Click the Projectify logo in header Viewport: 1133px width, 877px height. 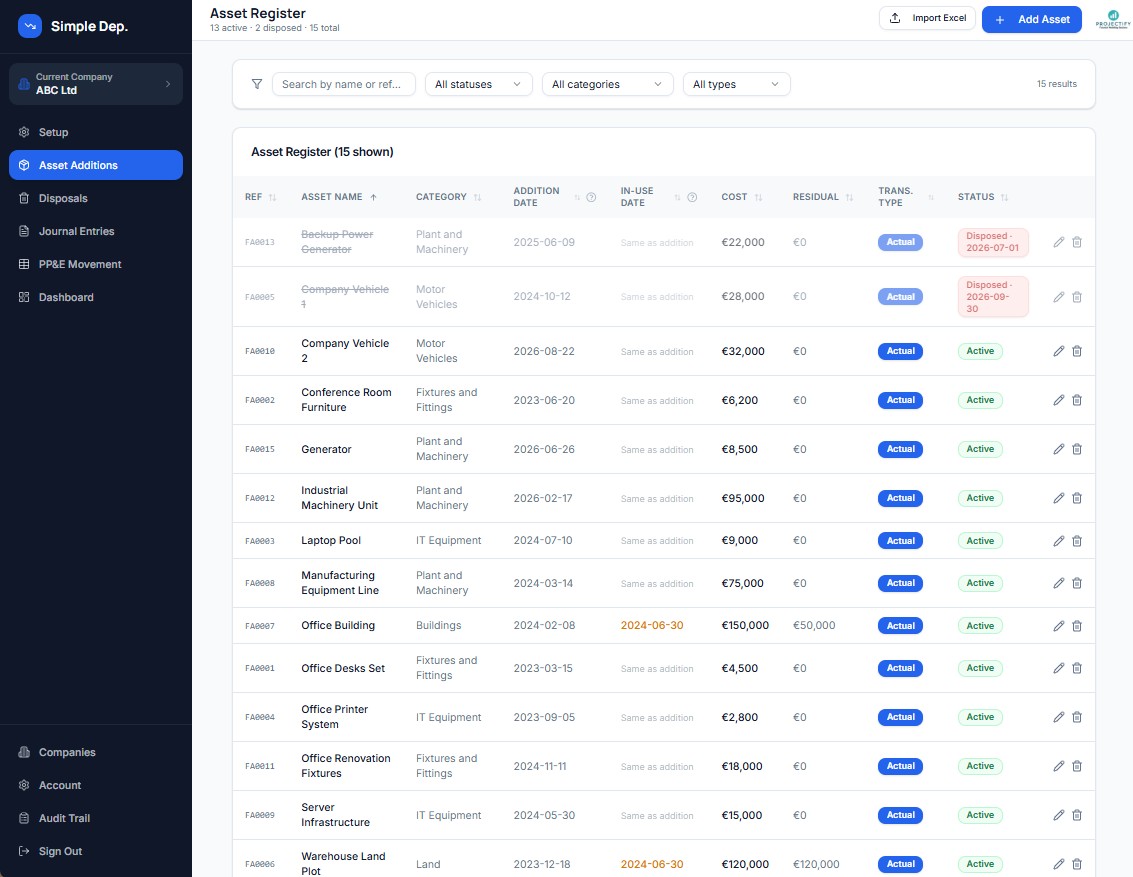pos(1113,19)
